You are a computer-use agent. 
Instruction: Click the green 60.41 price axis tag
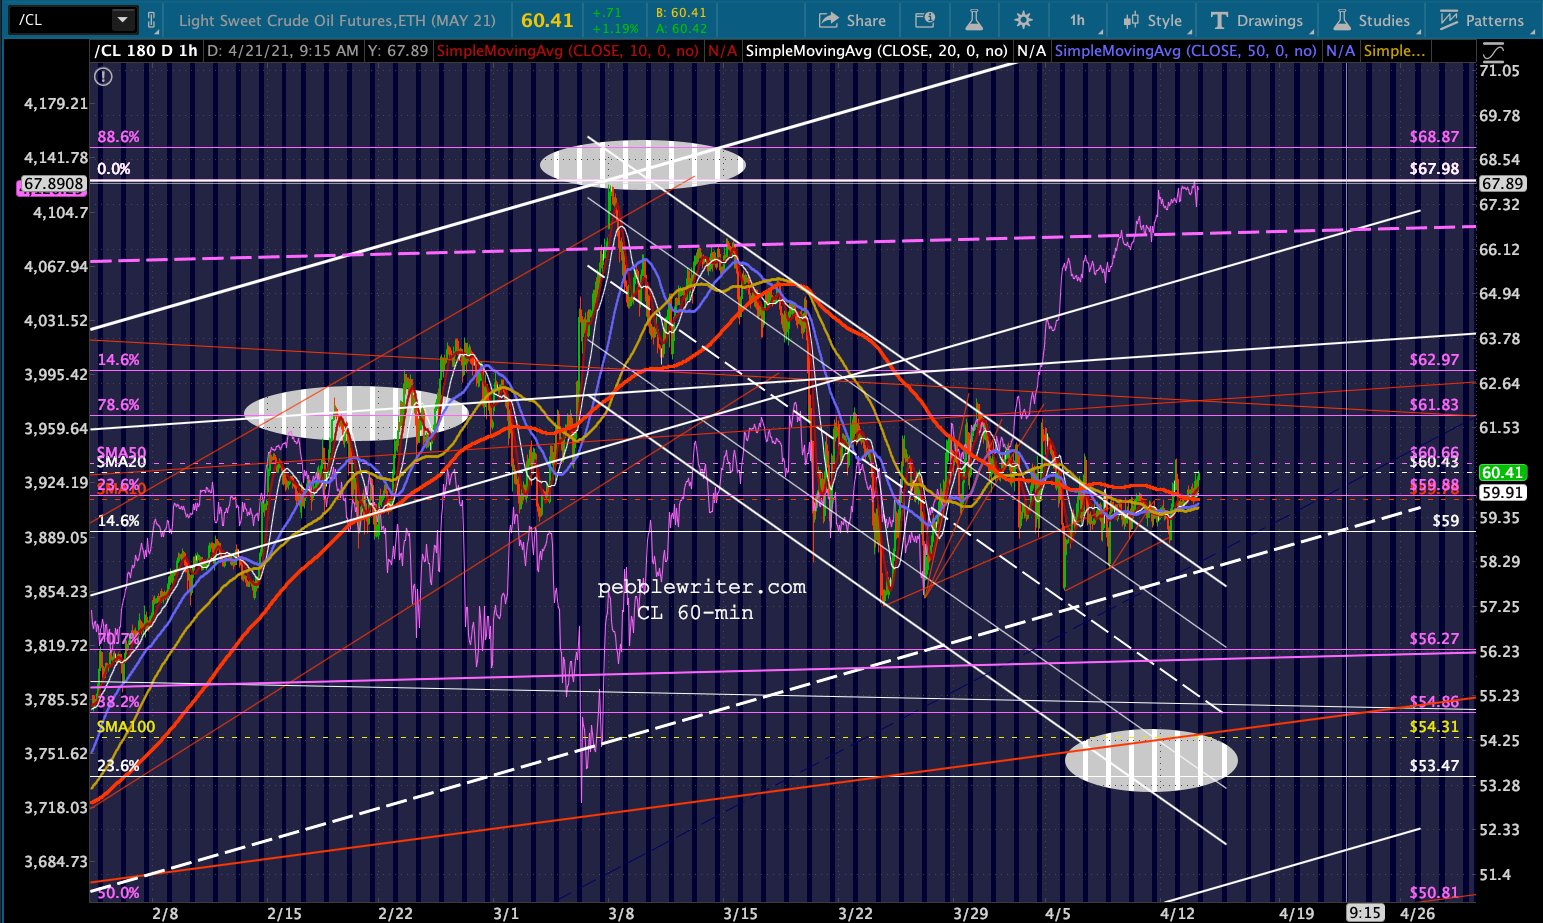point(1502,472)
